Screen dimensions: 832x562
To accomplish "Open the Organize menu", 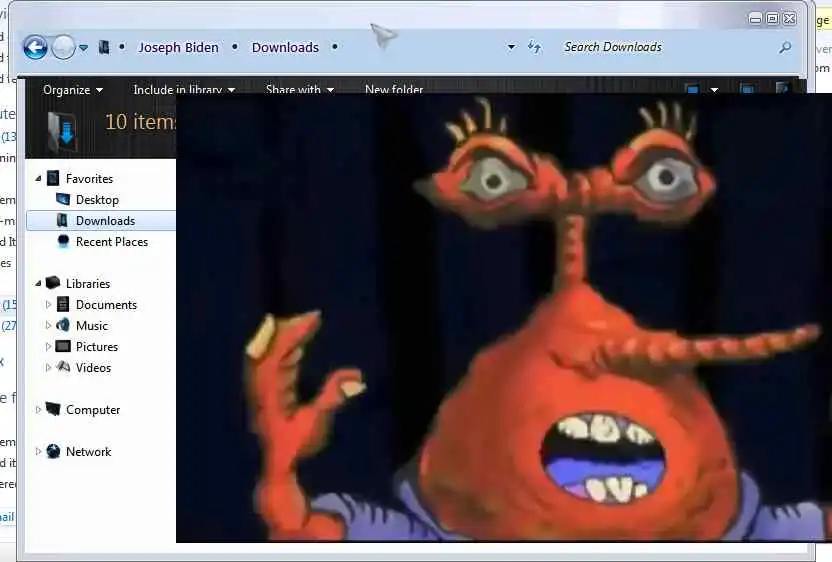I will [73, 90].
